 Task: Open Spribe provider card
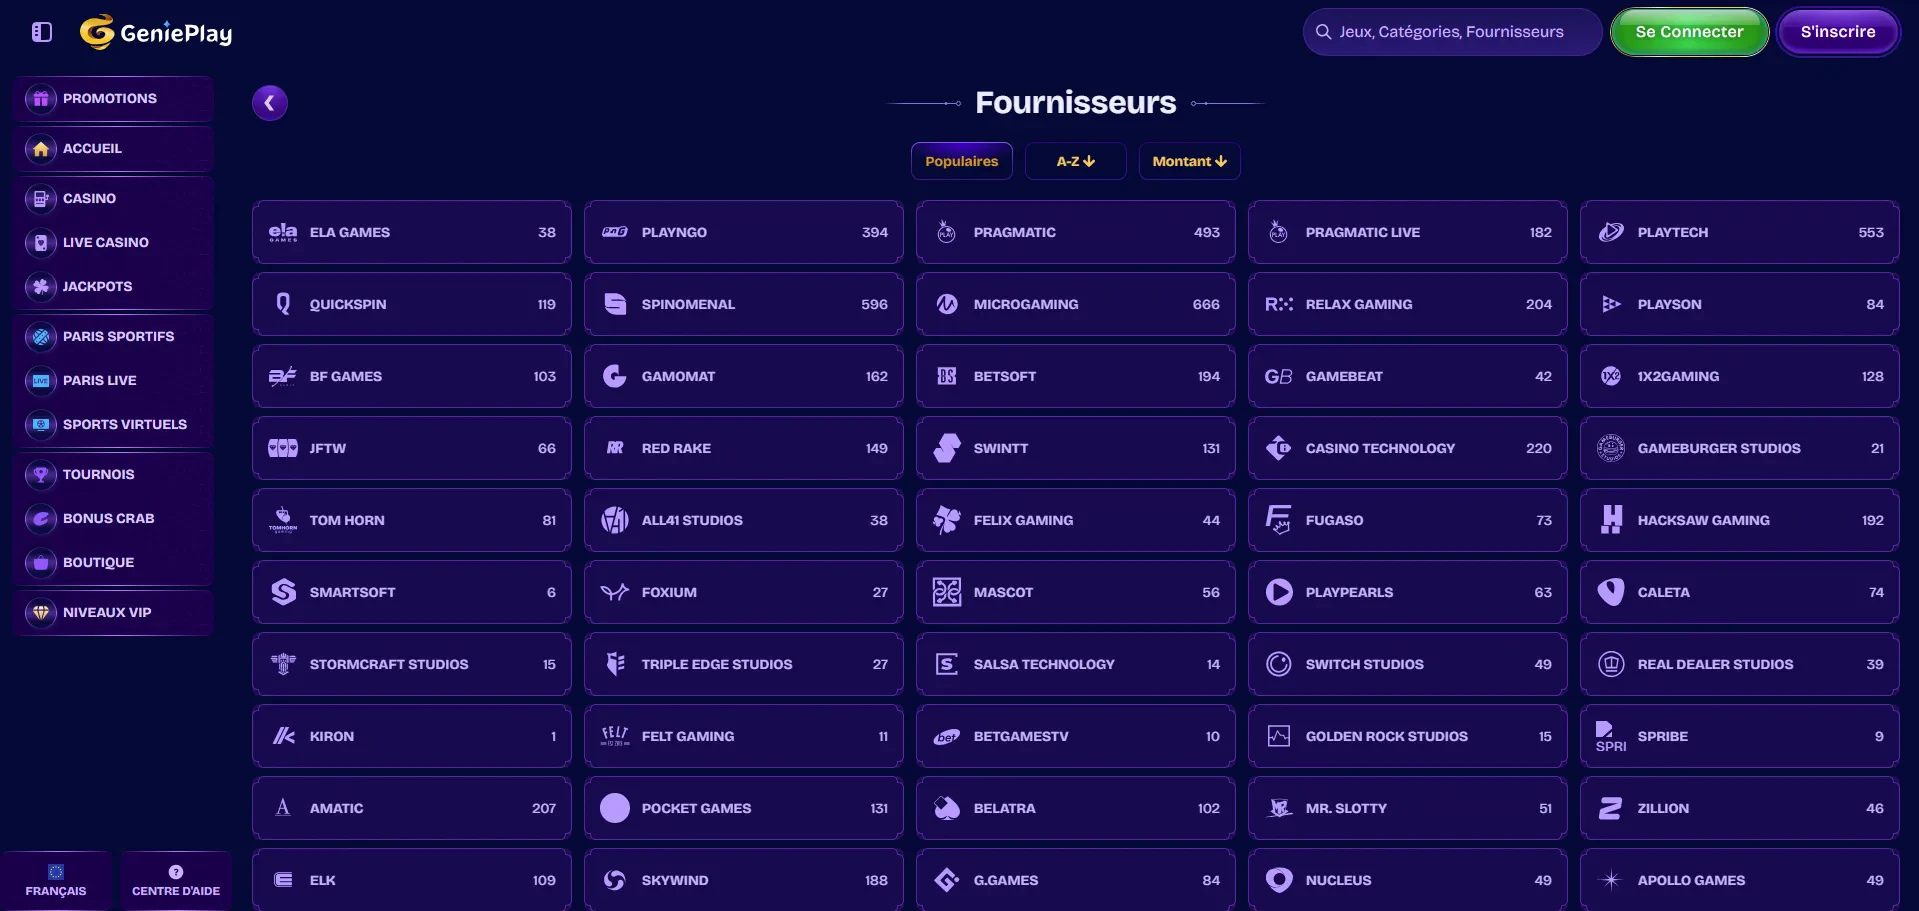pos(1740,736)
